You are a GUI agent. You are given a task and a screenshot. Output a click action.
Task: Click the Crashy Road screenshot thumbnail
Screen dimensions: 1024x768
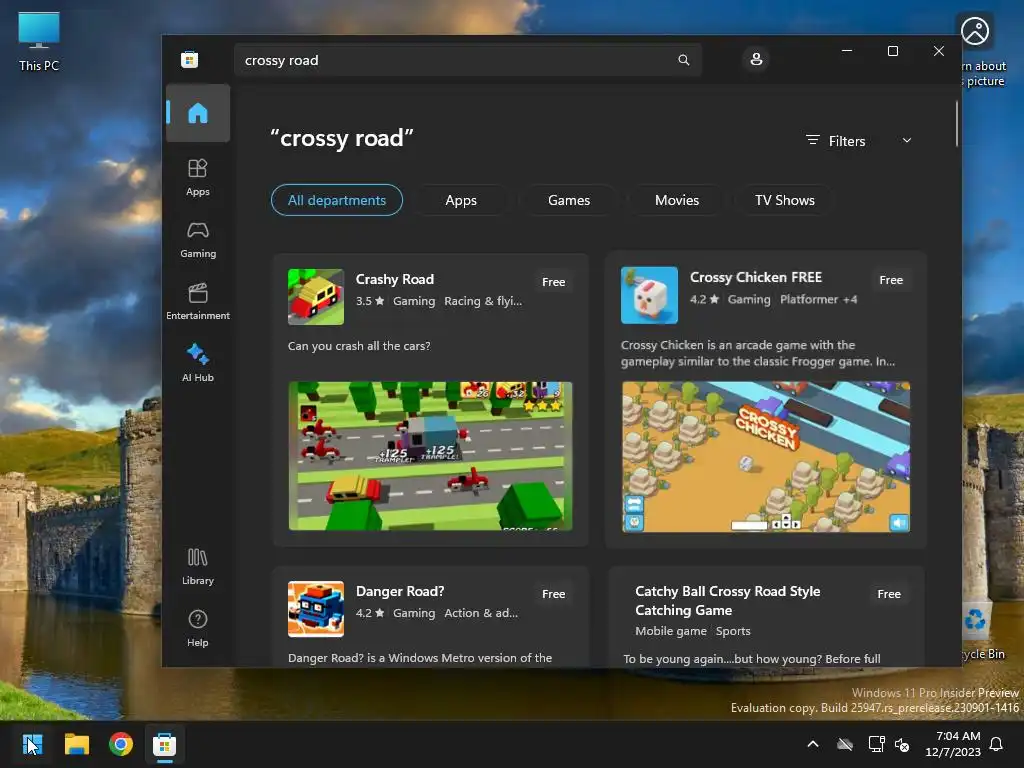[x=430, y=456]
